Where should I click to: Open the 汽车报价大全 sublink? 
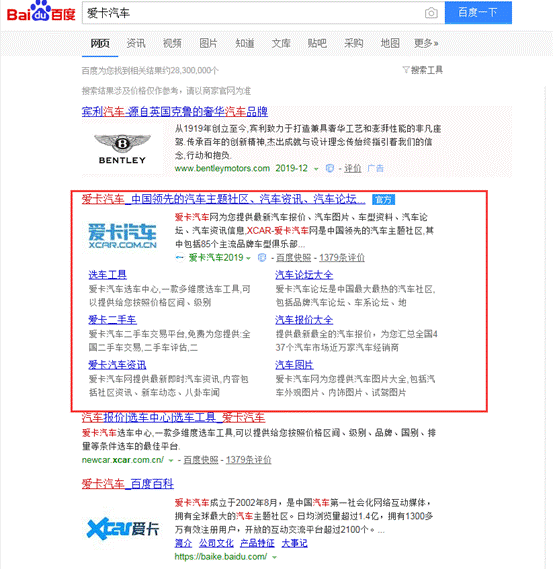click(304, 320)
